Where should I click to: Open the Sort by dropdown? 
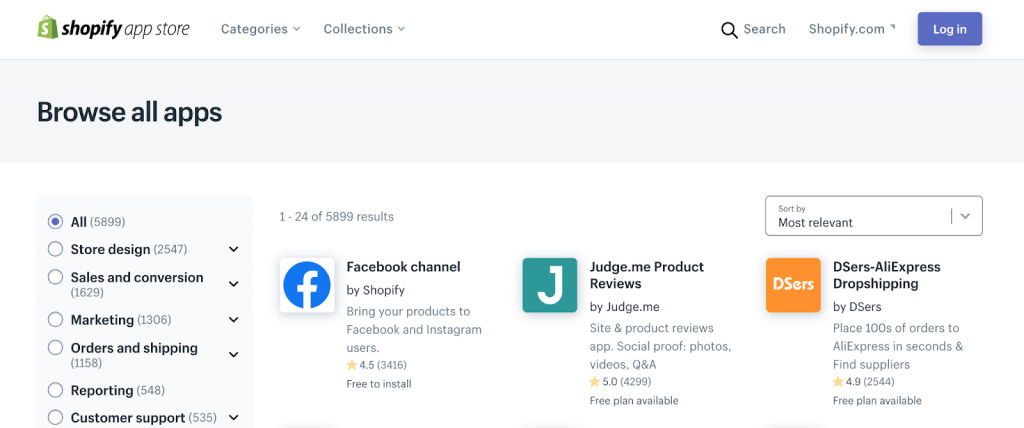874,216
